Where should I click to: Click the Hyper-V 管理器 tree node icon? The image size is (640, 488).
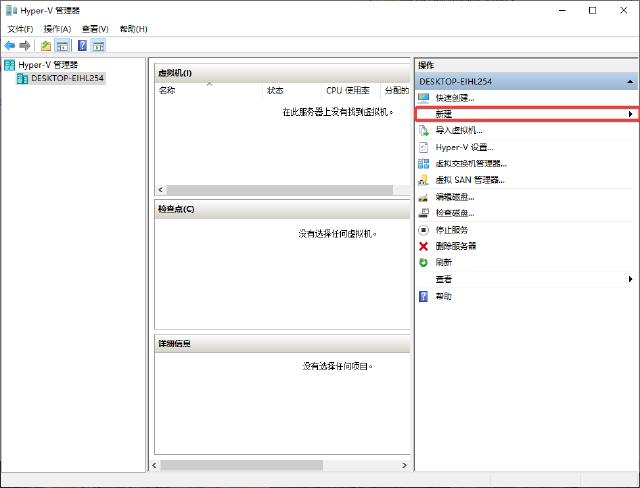point(9,65)
